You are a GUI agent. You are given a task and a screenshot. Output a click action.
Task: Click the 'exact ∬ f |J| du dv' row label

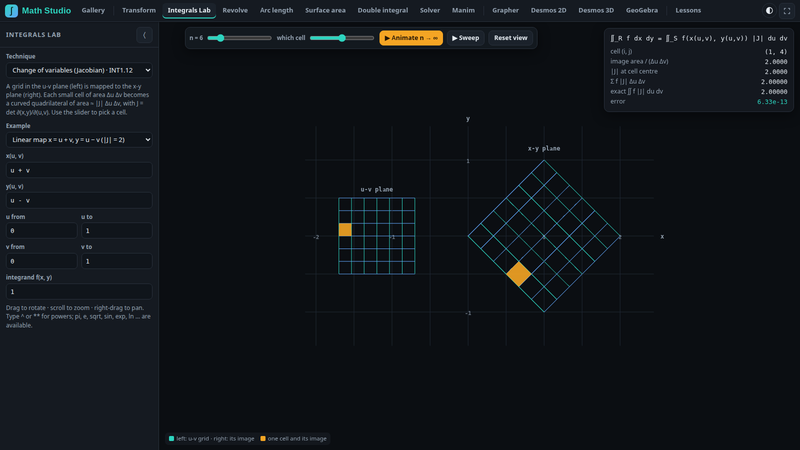pyautogui.click(x=637, y=91)
